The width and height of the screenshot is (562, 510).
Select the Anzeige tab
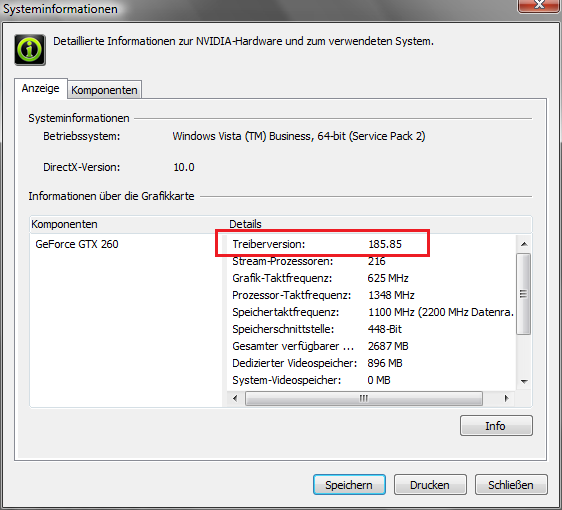tap(41, 89)
